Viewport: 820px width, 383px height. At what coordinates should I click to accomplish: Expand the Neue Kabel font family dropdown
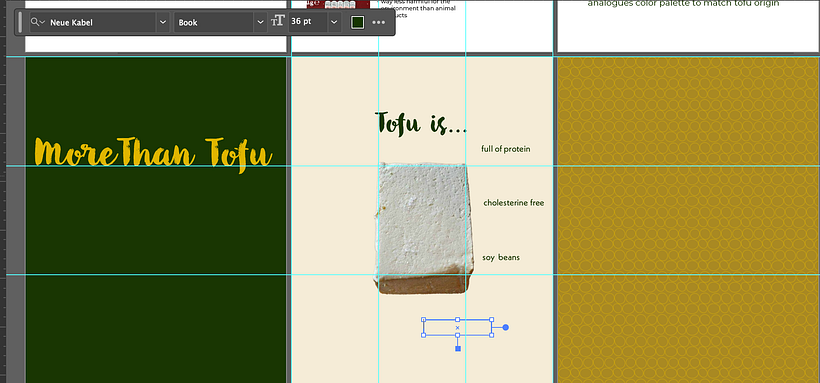point(163,22)
